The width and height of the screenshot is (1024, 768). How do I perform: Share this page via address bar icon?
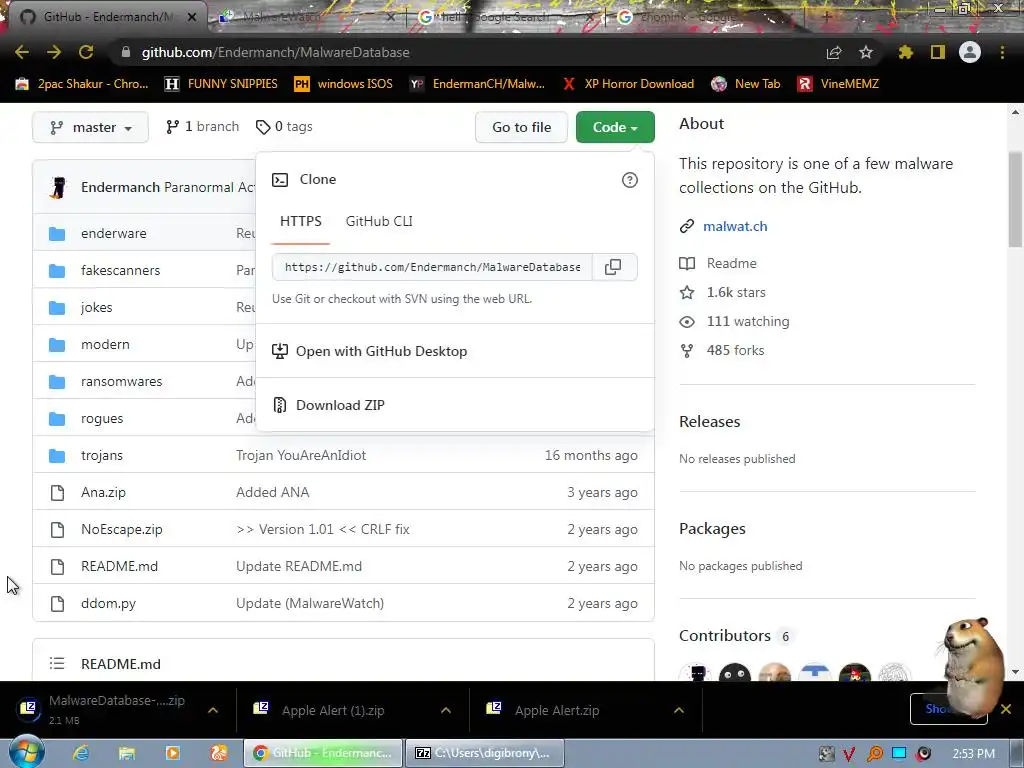tap(834, 53)
